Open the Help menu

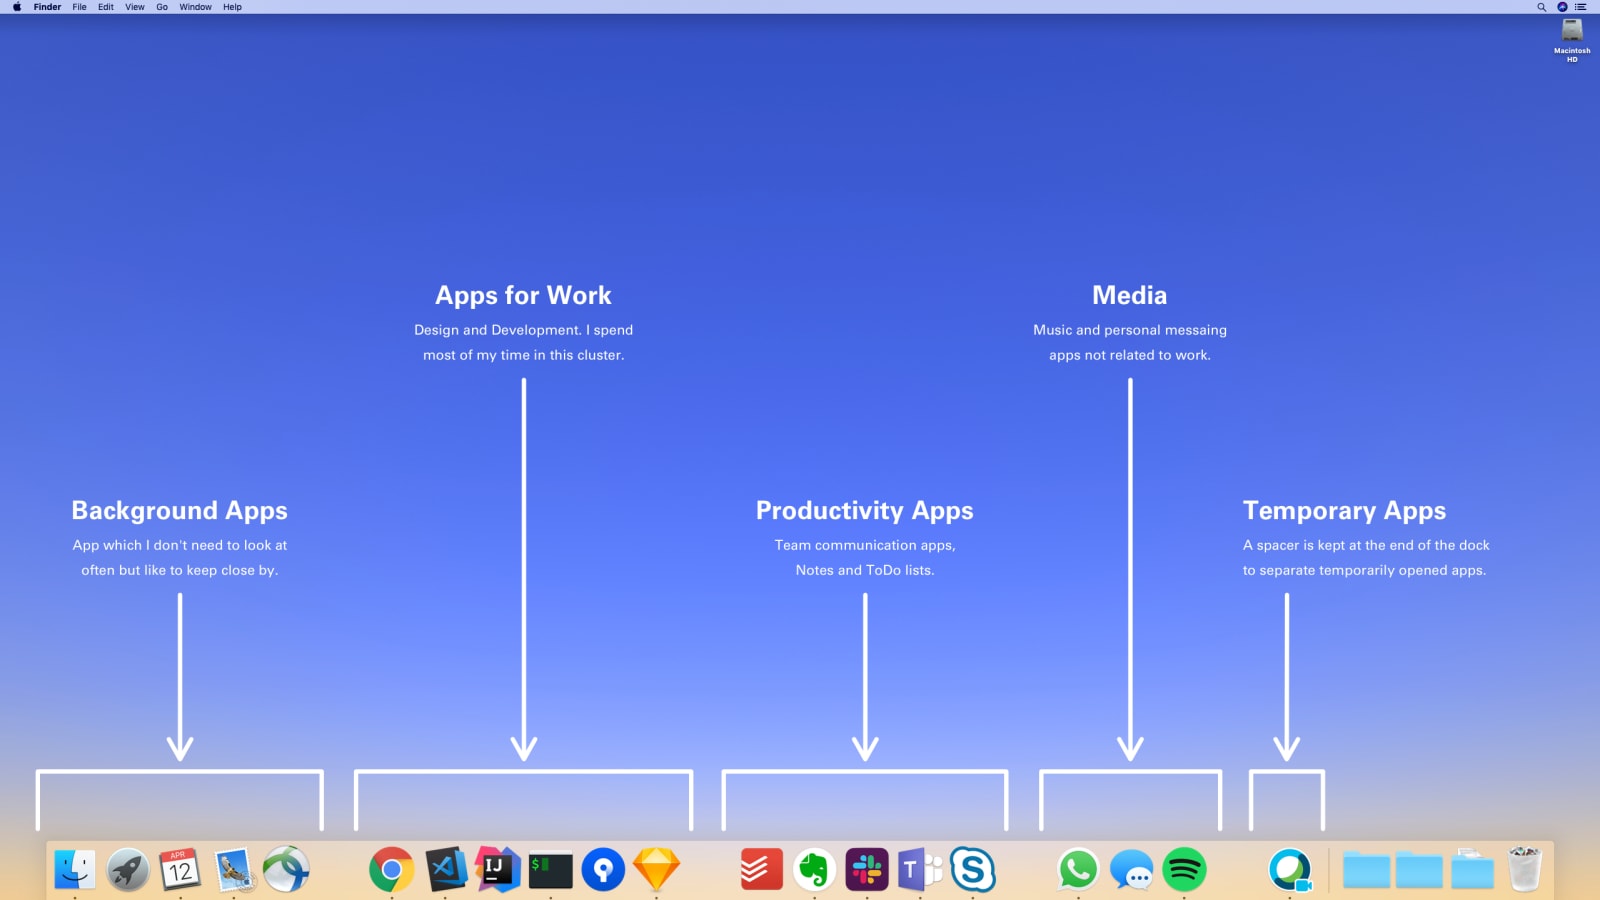pos(232,7)
